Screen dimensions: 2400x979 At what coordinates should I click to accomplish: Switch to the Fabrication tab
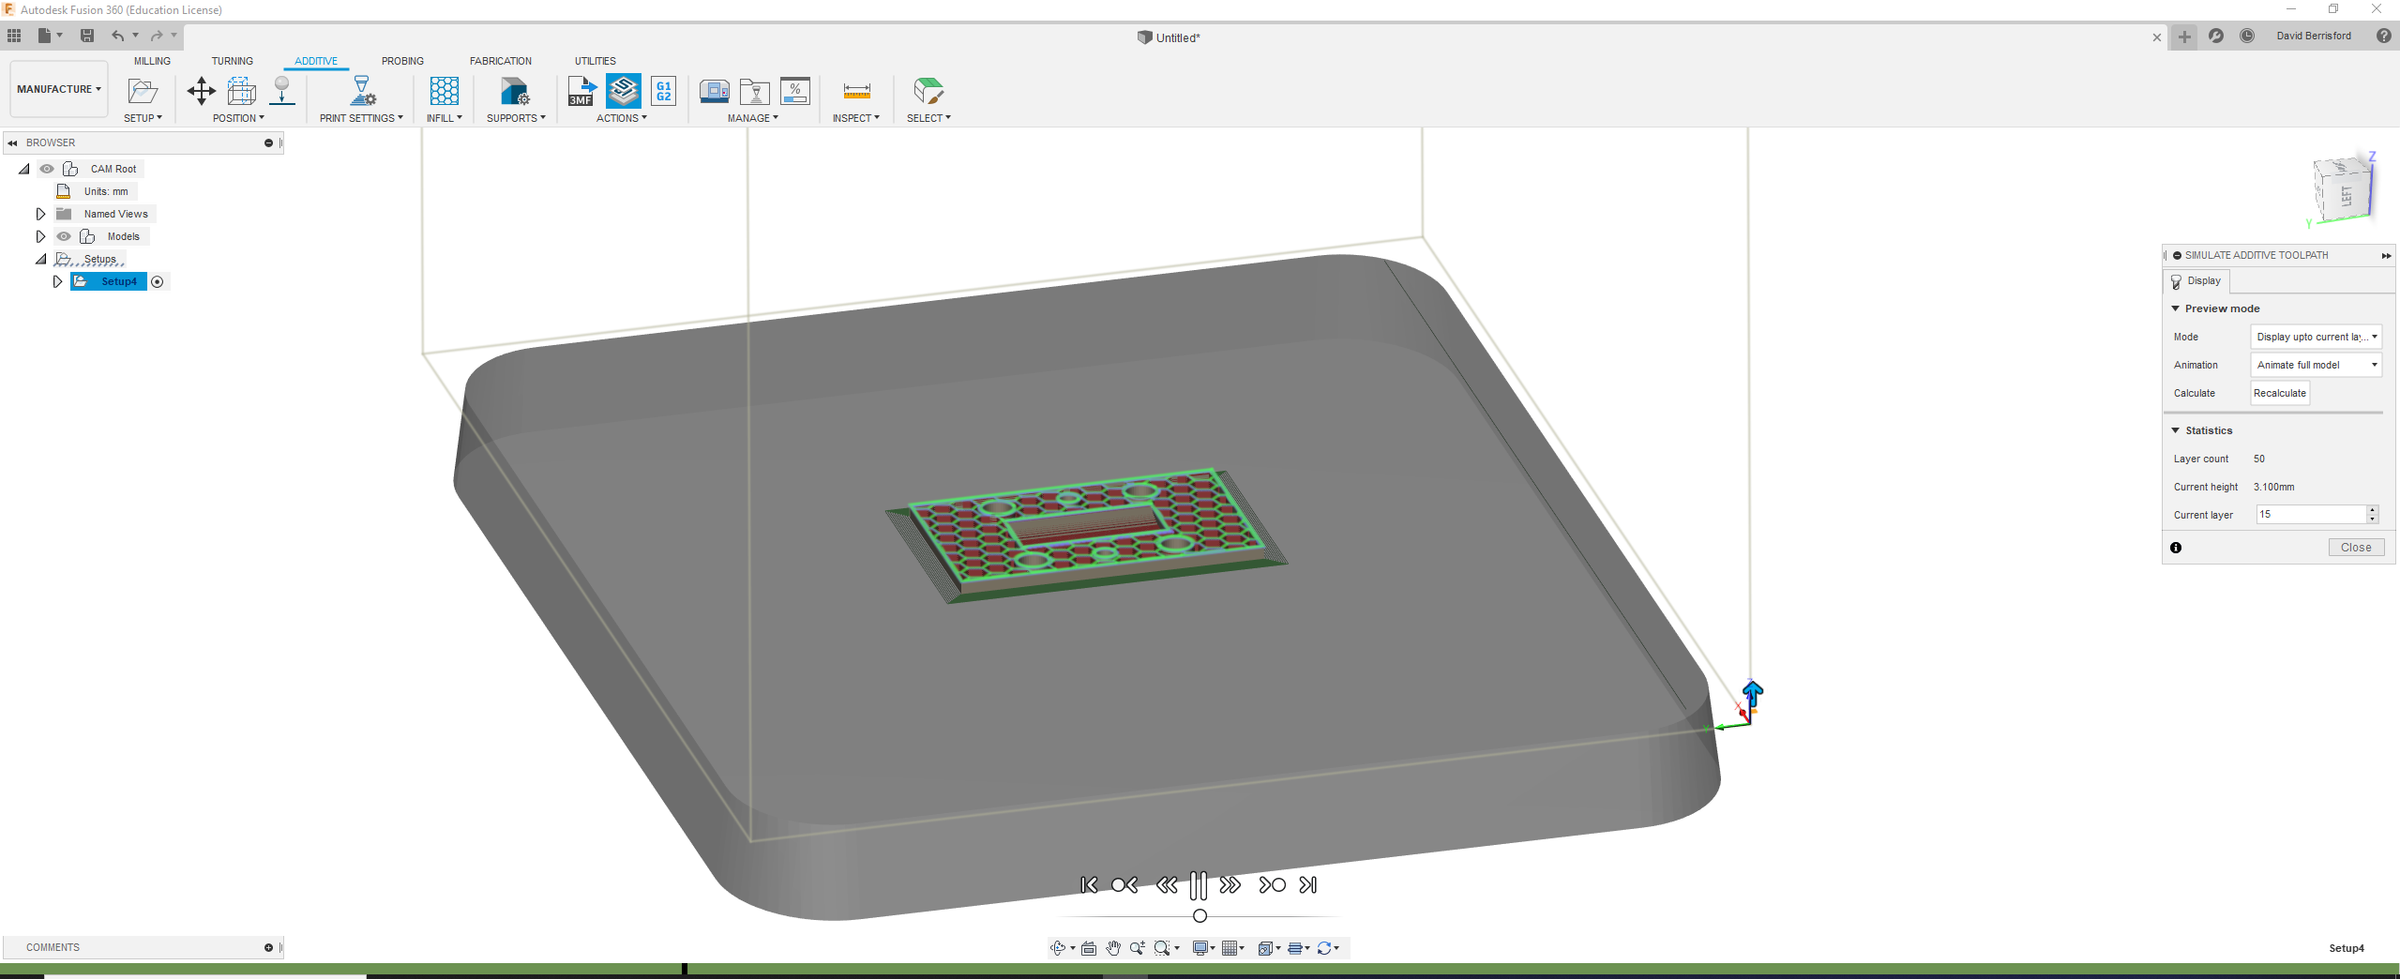point(501,61)
